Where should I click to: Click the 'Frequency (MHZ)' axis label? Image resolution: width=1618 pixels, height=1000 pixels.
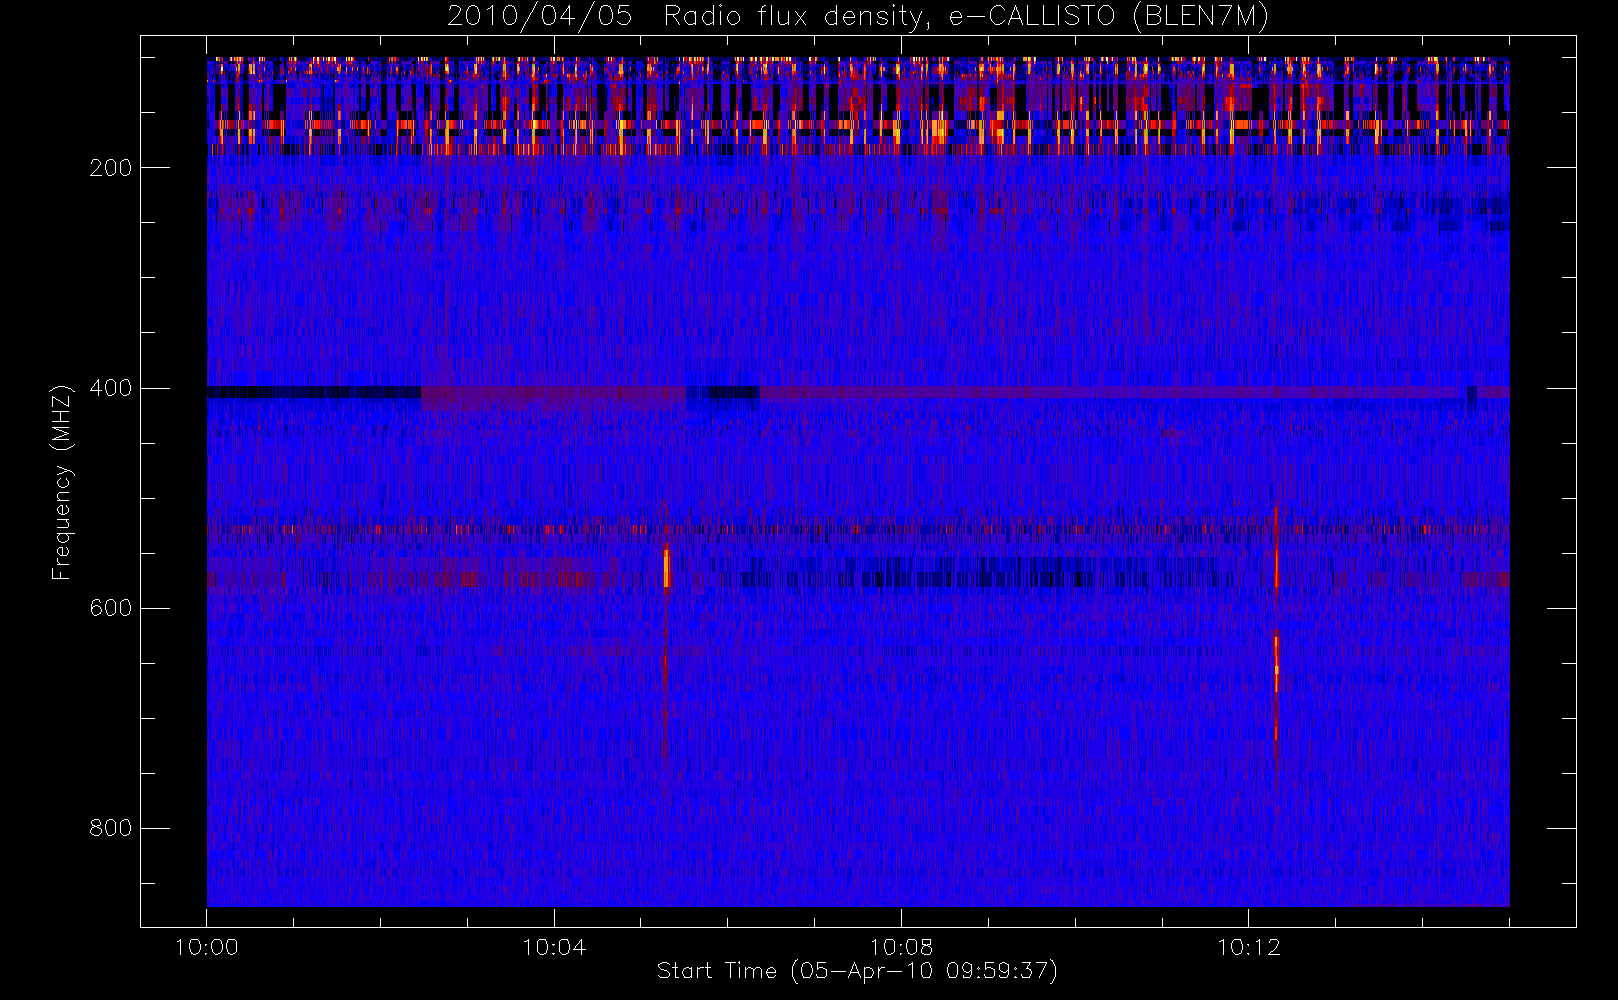[x=62, y=482]
